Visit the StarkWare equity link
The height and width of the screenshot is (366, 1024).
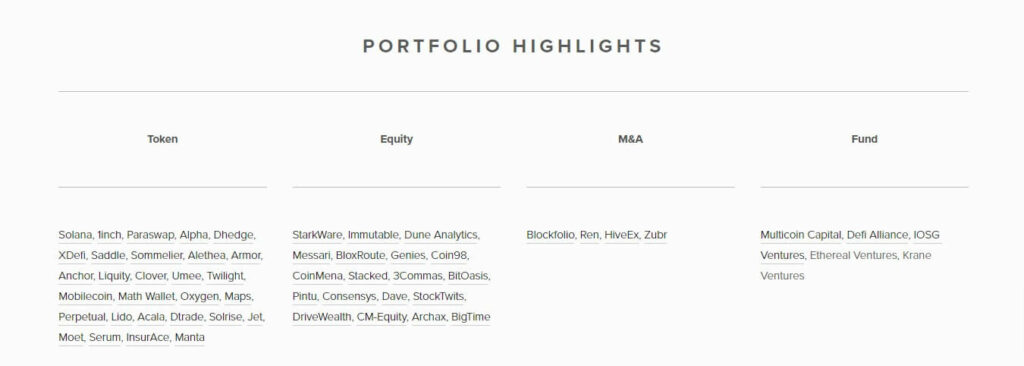317,235
